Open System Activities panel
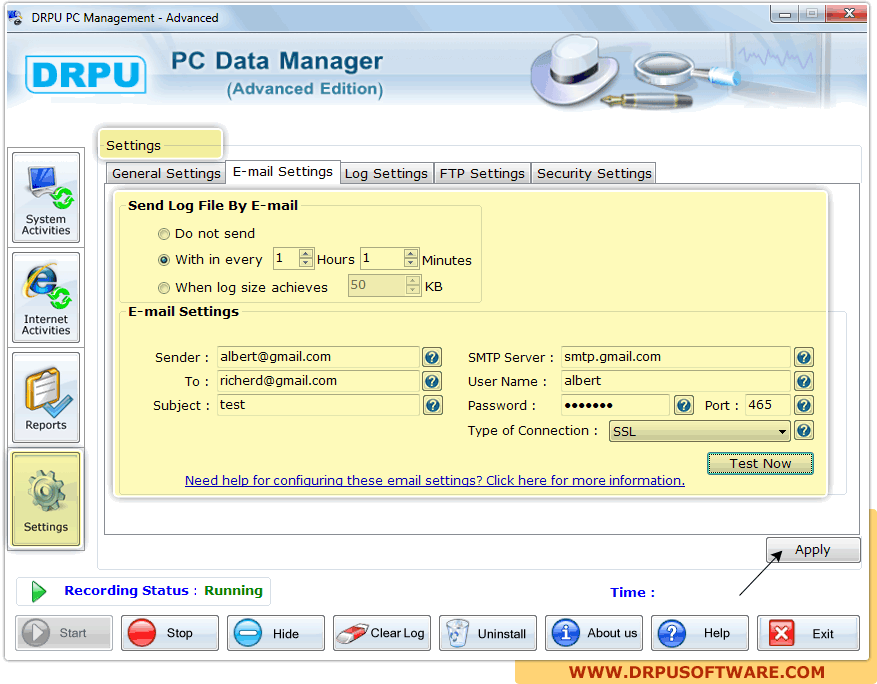Viewport: 877px width, 684px height. (46, 197)
